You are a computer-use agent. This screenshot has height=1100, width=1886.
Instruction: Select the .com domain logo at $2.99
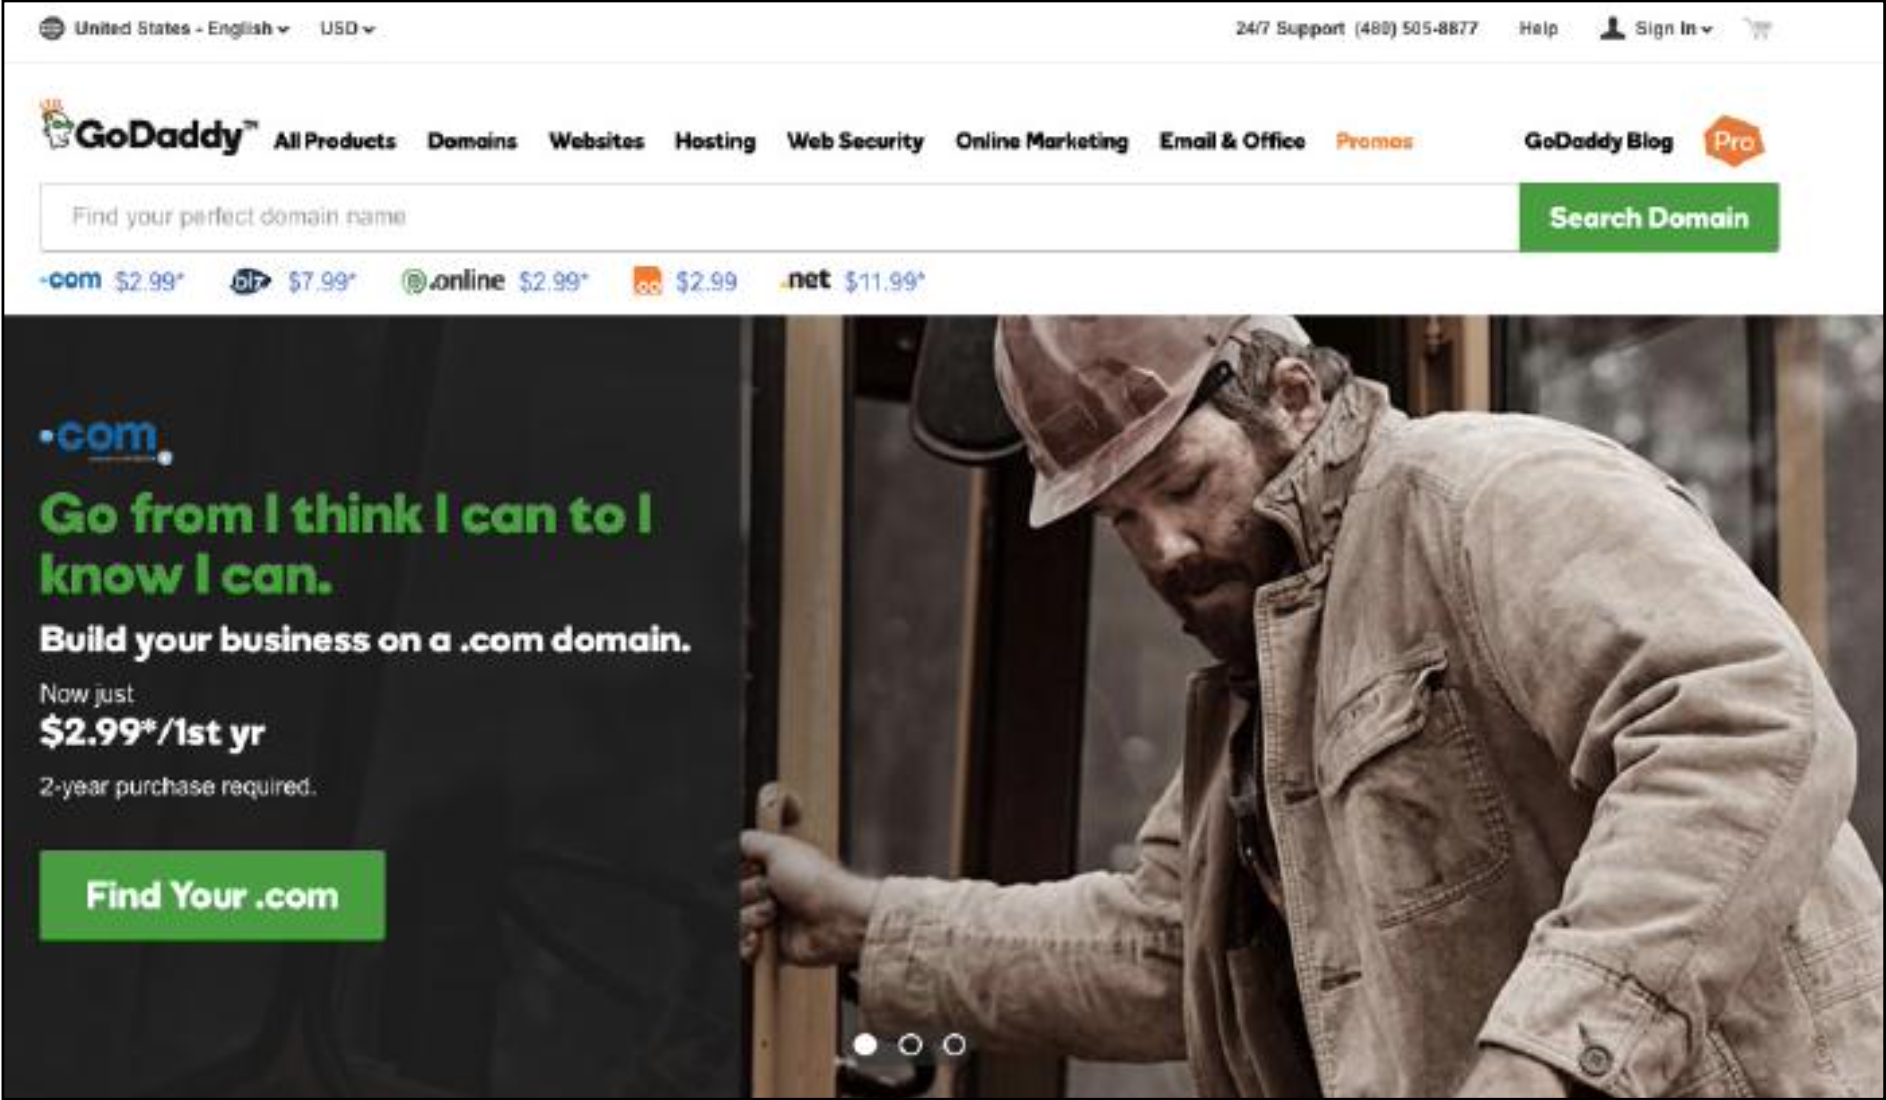click(71, 280)
